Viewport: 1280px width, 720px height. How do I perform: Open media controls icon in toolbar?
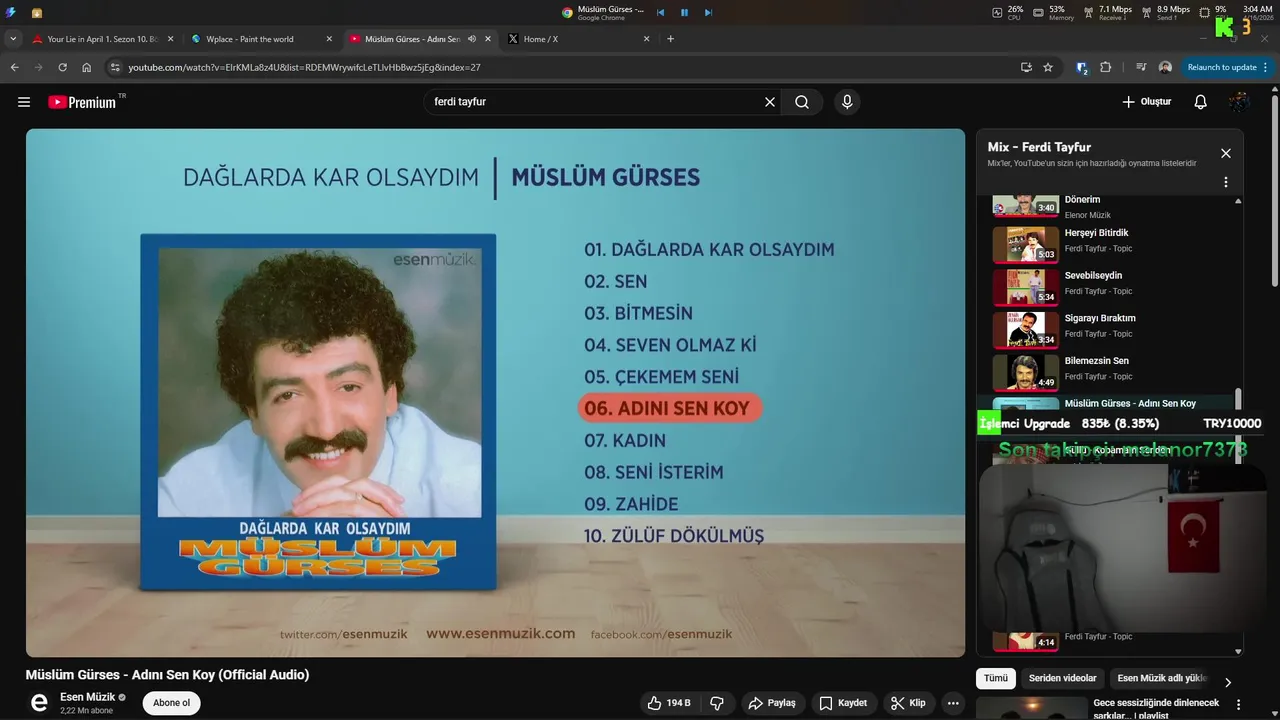coord(1141,67)
